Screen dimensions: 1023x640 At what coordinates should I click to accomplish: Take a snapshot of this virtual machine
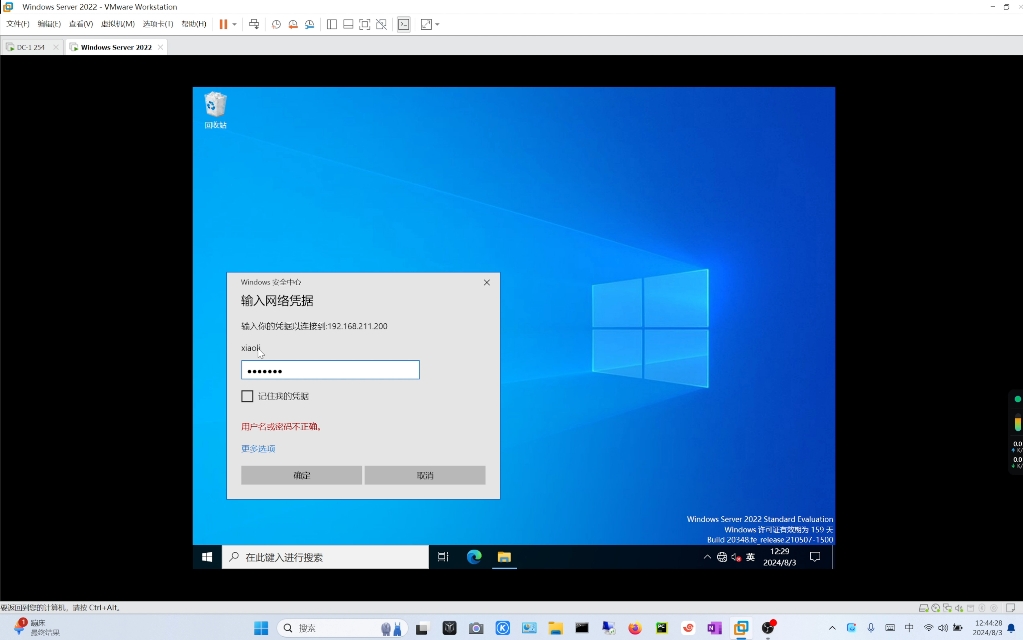coord(276,24)
